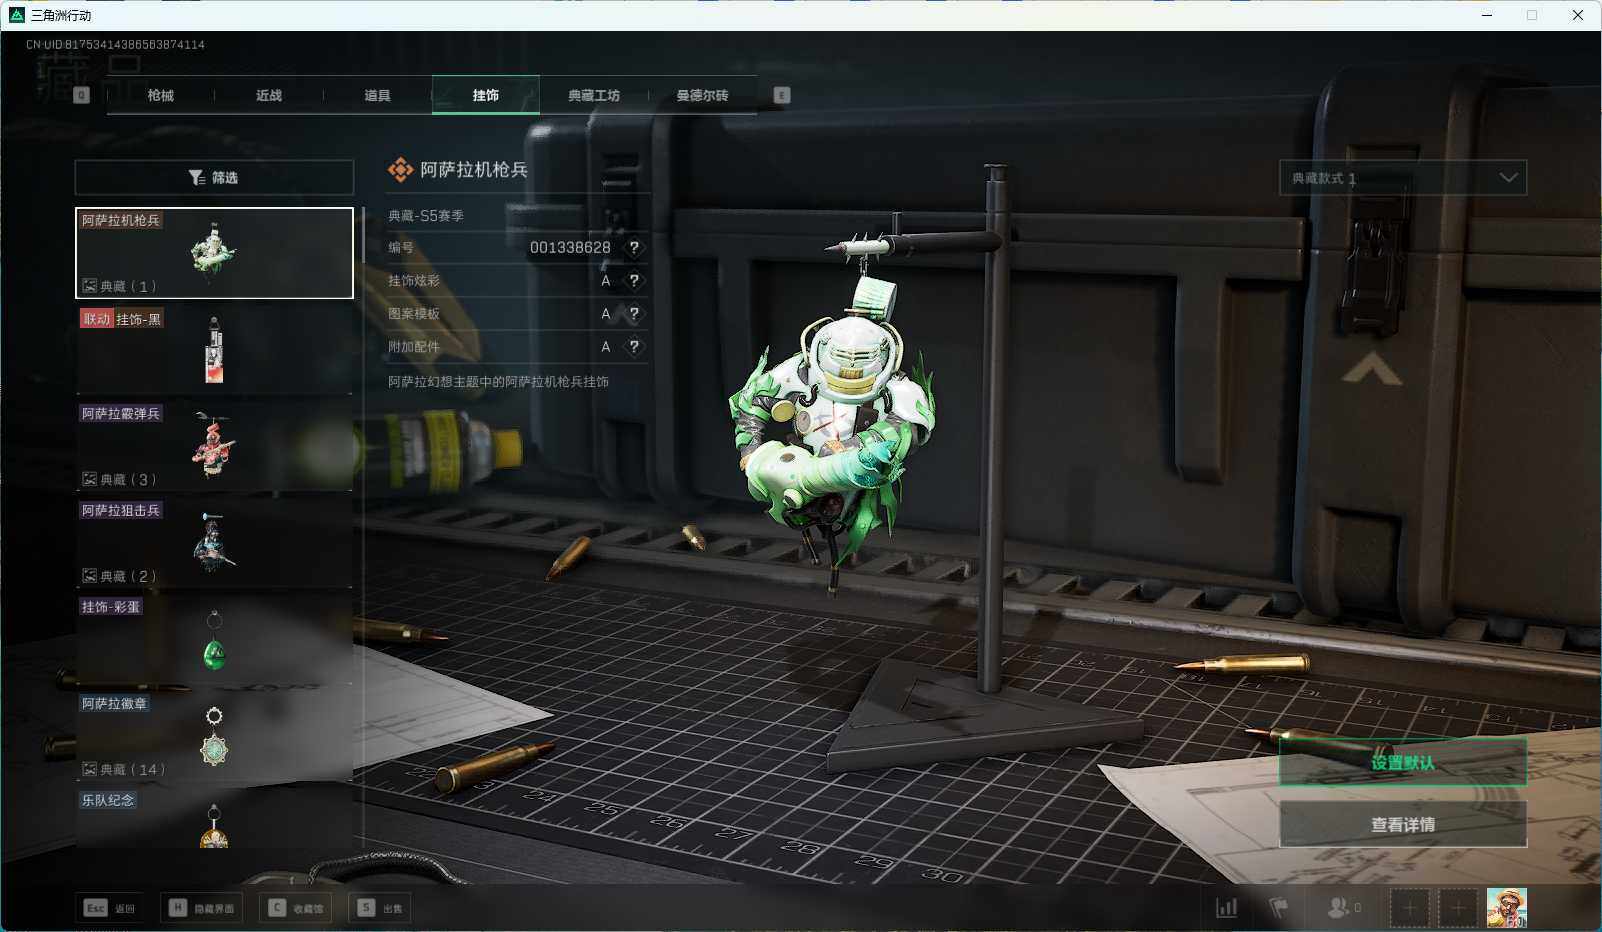Click the 典藏 (1) image icon
Image resolution: width=1602 pixels, height=932 pixels.
point(89,286)
